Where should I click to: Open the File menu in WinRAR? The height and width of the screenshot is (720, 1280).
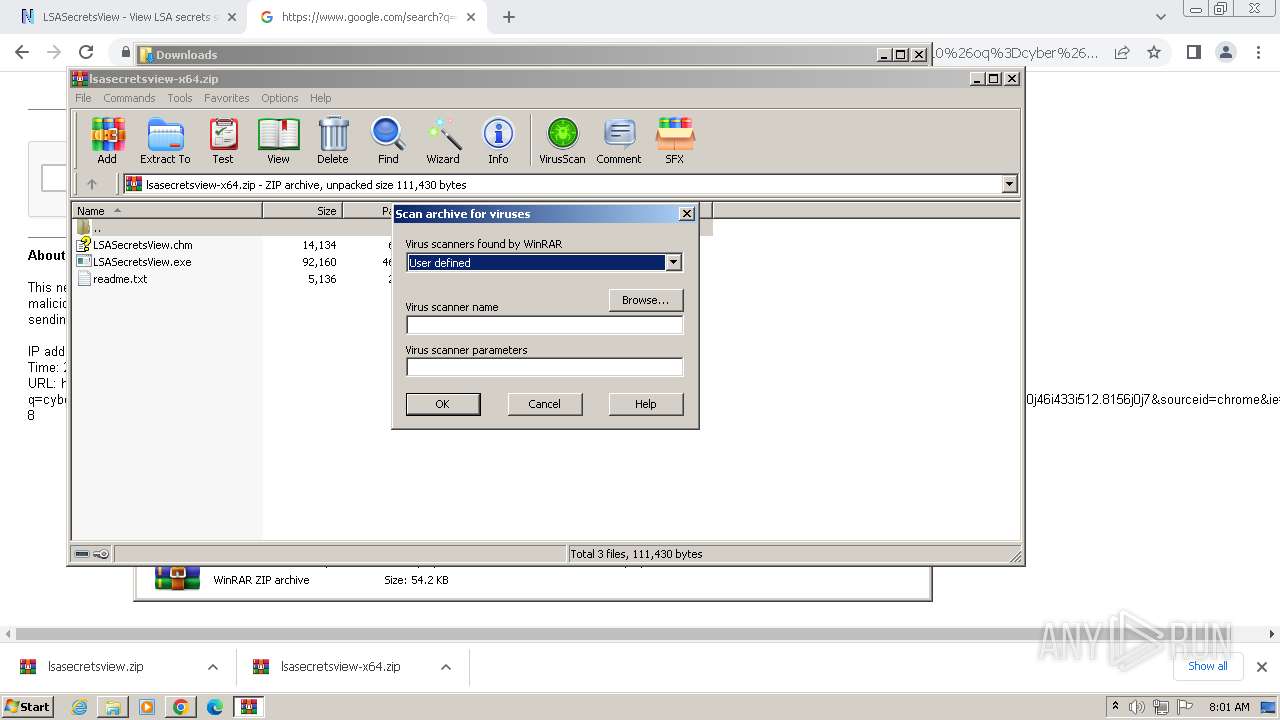pos(83,98)
